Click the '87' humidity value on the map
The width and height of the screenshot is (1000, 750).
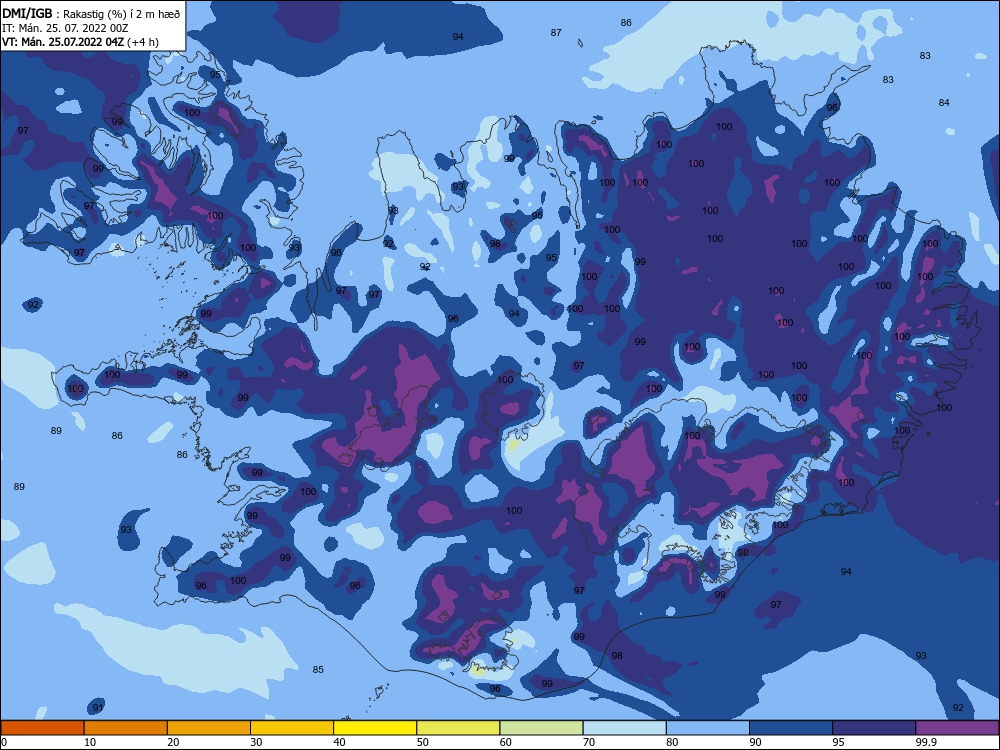(556, 33)
